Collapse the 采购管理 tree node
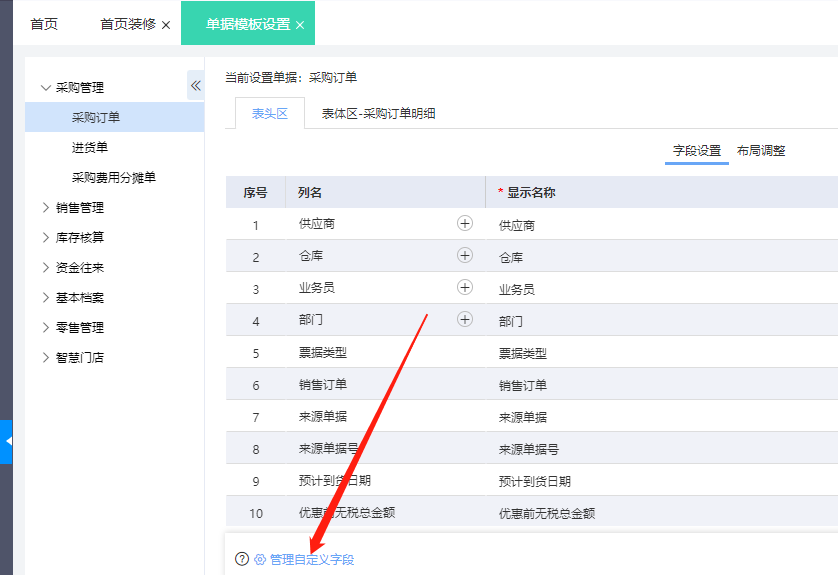 pyautogui.click(x=46, y=88)
